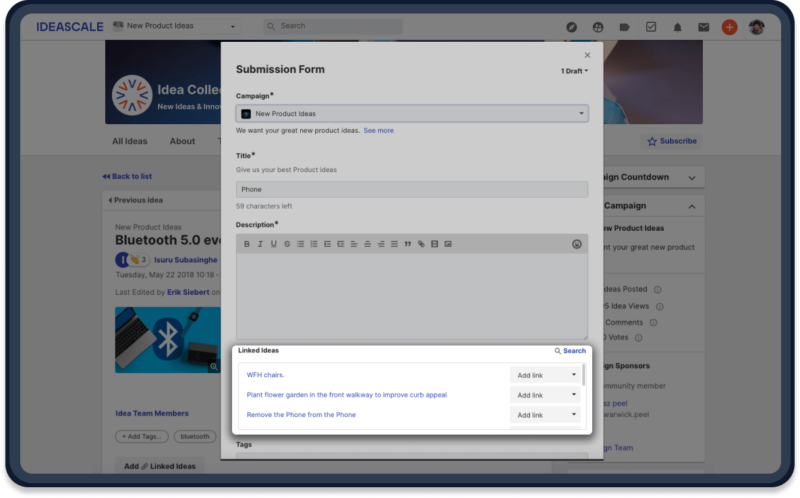
Task: Close the Submission Form dialog
Action: pyautogui.click(x=587, y=55)
